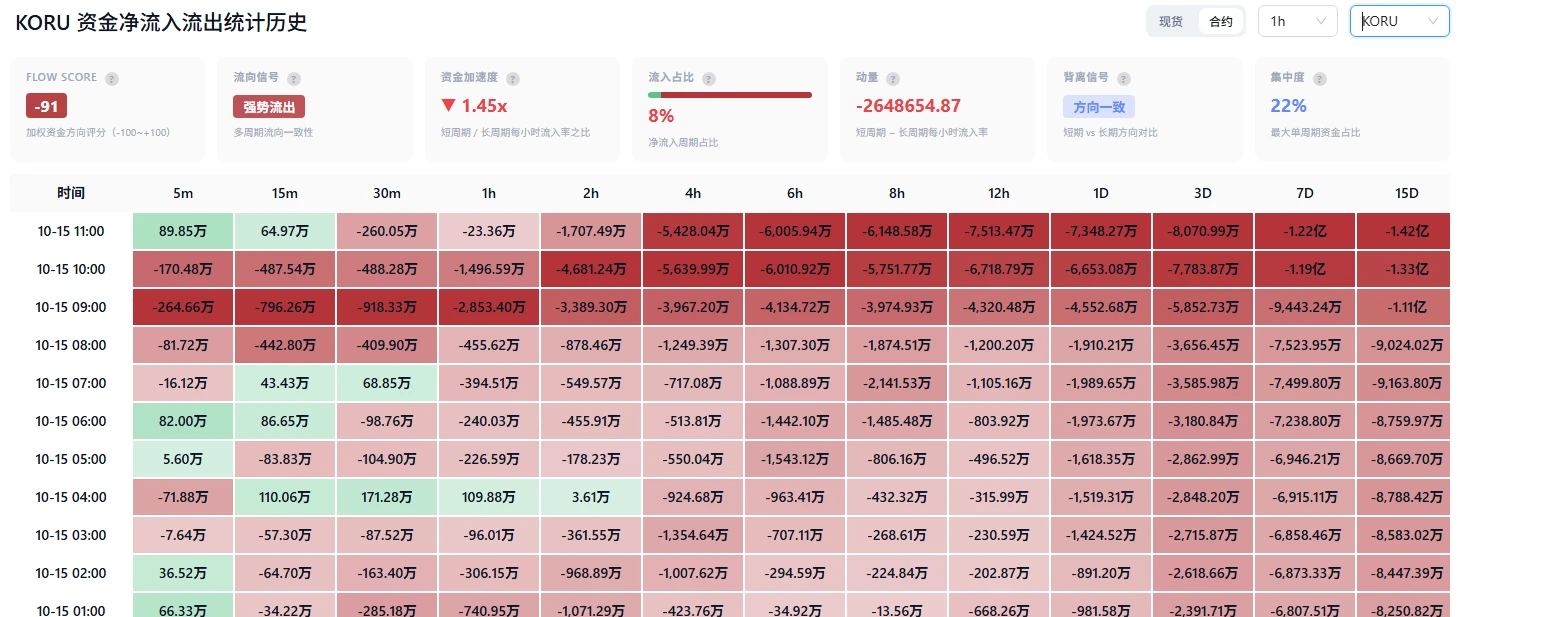Click the help icon beside 流入占比
The height and width of the screenshot is (617, 1544).
point(709,79)
